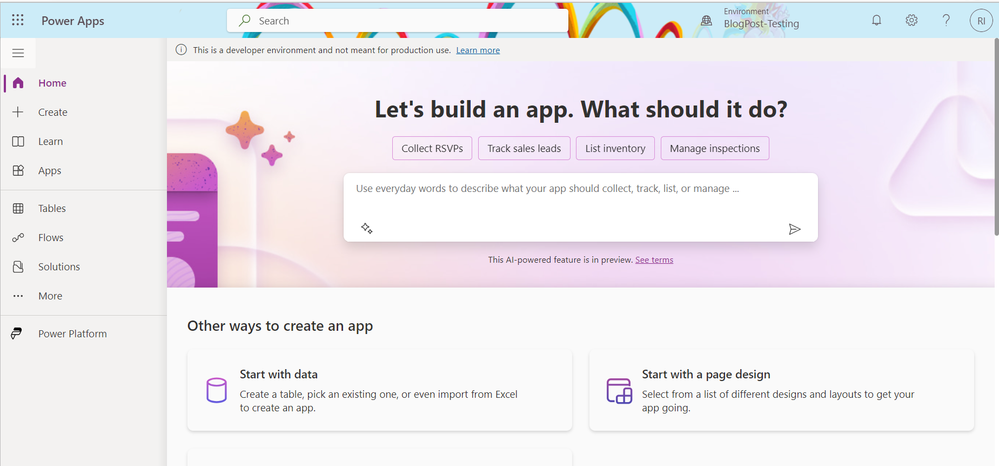Click the Power Platform icon
The image size is (999, 466).
(17, 334)
